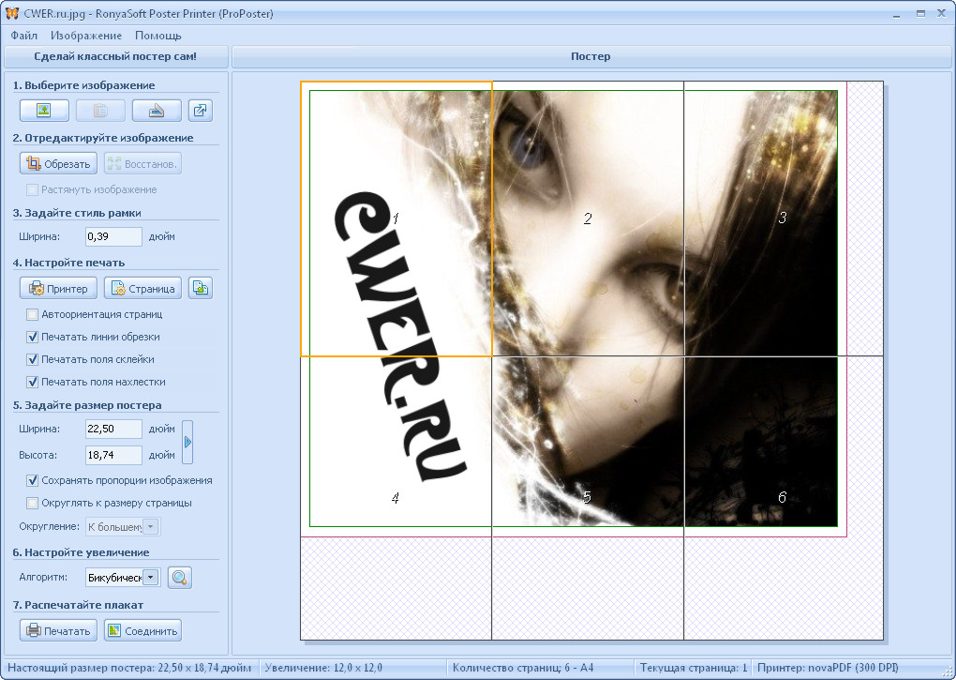Tick Округлять к размеру страницы checkbox
The width and height of the screenshot is (956, 680).
pyautogui.click(x=33, y=503)
